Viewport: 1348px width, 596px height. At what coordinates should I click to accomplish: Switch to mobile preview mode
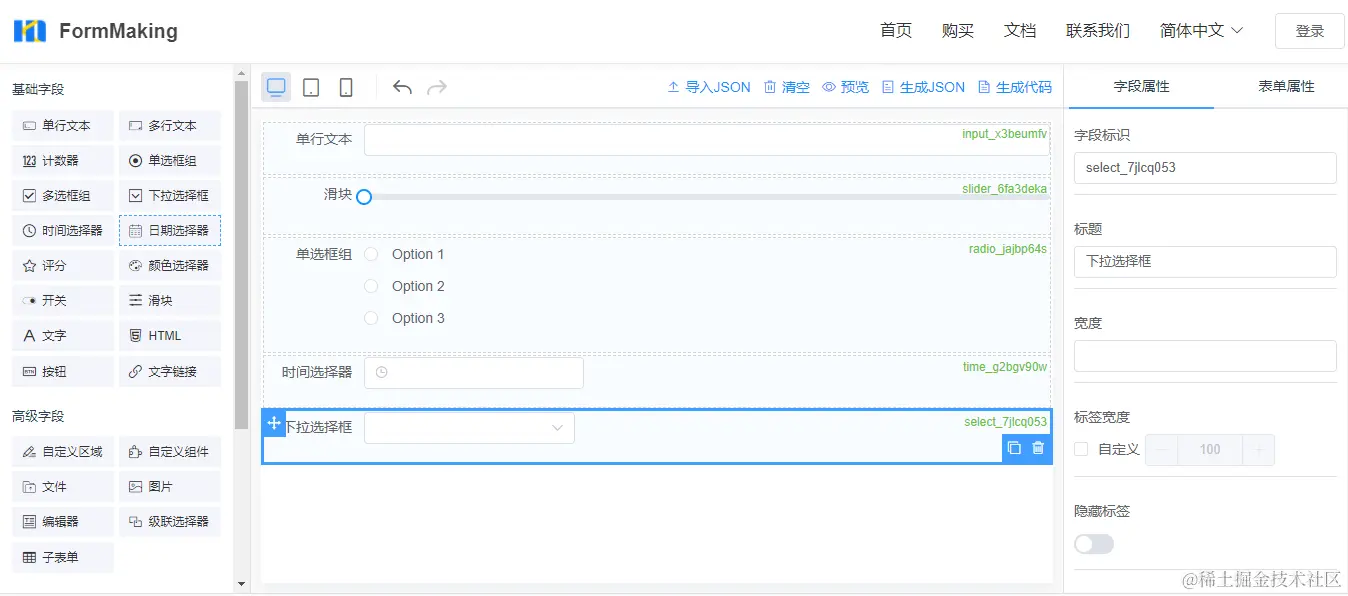tap(345, 87)
